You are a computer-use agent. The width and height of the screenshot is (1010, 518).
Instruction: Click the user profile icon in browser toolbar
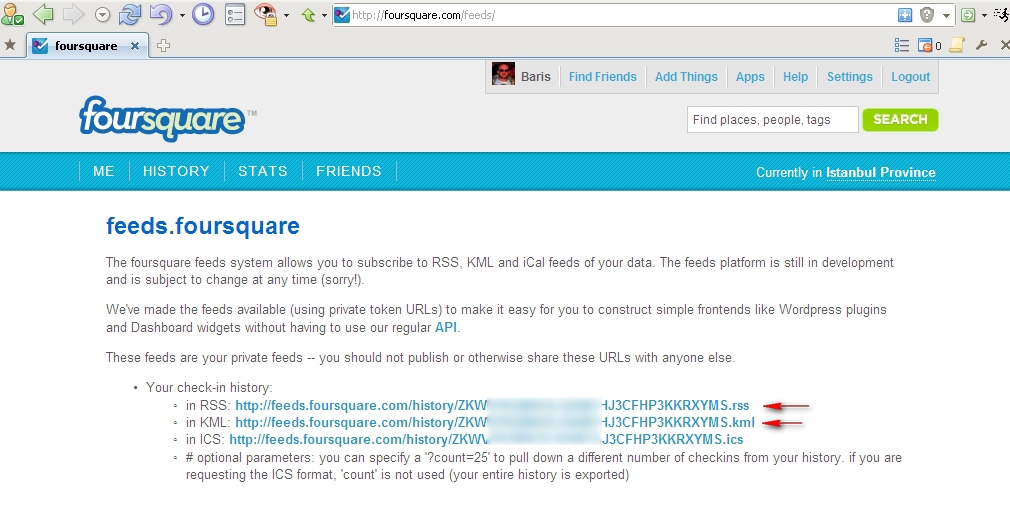[13, 14]
